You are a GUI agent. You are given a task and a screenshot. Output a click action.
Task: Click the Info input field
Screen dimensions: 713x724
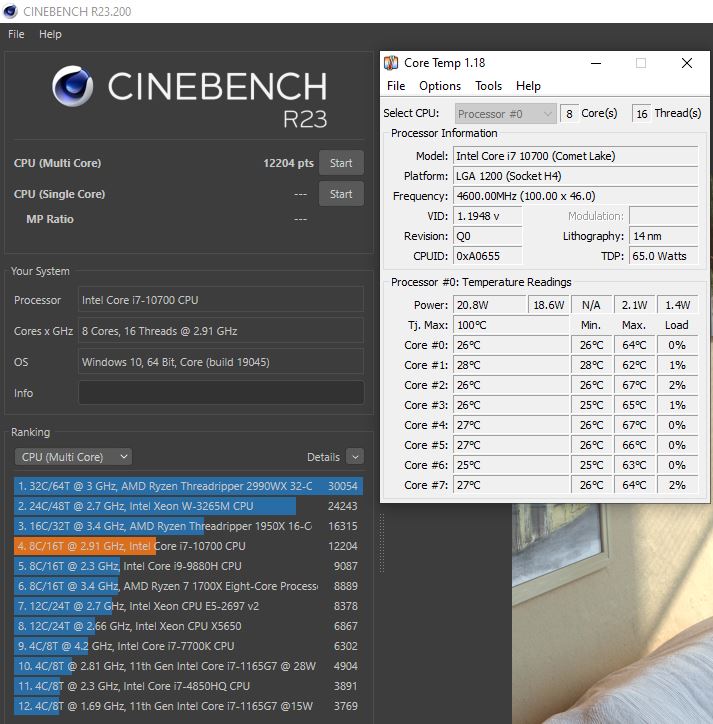pos(221,392)
